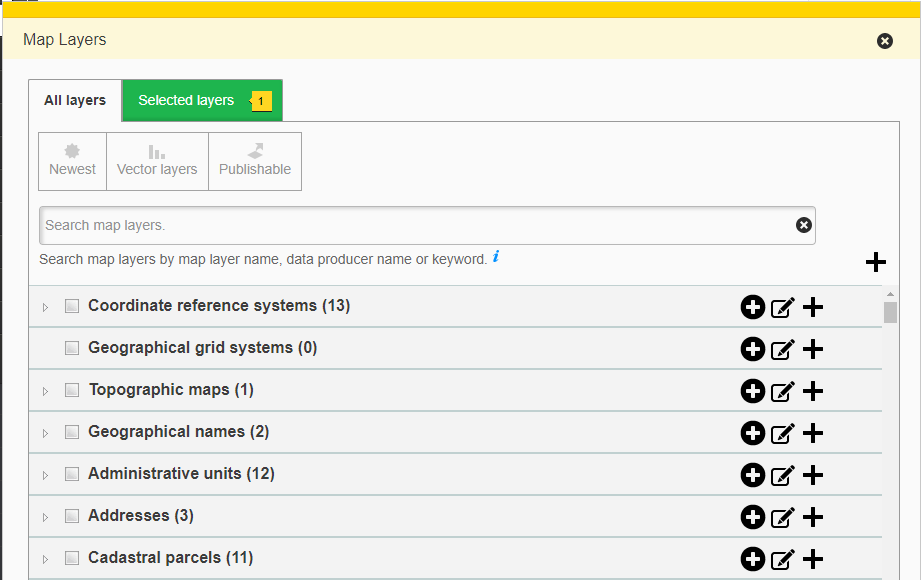Select the All layers tab
This screenshot has height=580, width=921.
[x=74, y=100]
